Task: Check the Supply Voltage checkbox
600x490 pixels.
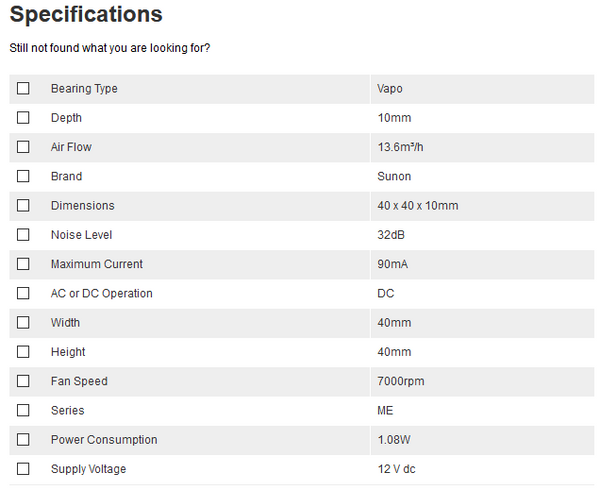Action: coord(23,469)
